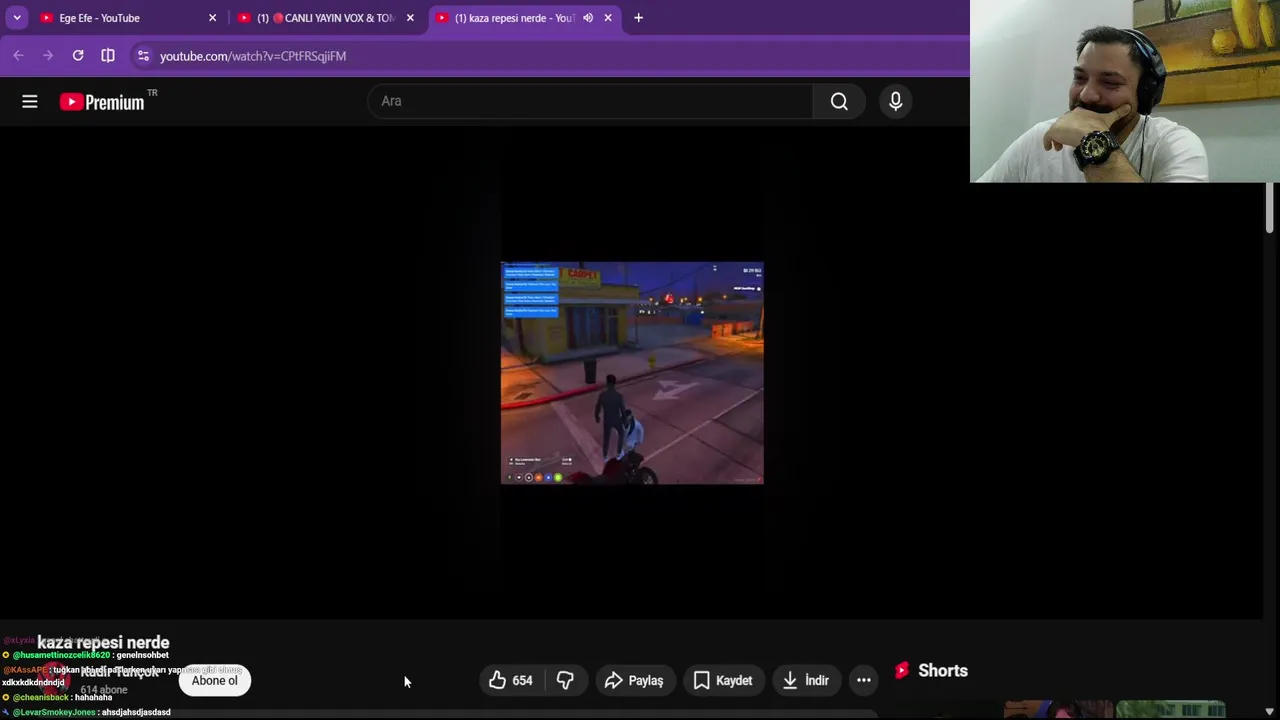
Task: Open more actions three-dot menu
Action: [x=863, y=680]
